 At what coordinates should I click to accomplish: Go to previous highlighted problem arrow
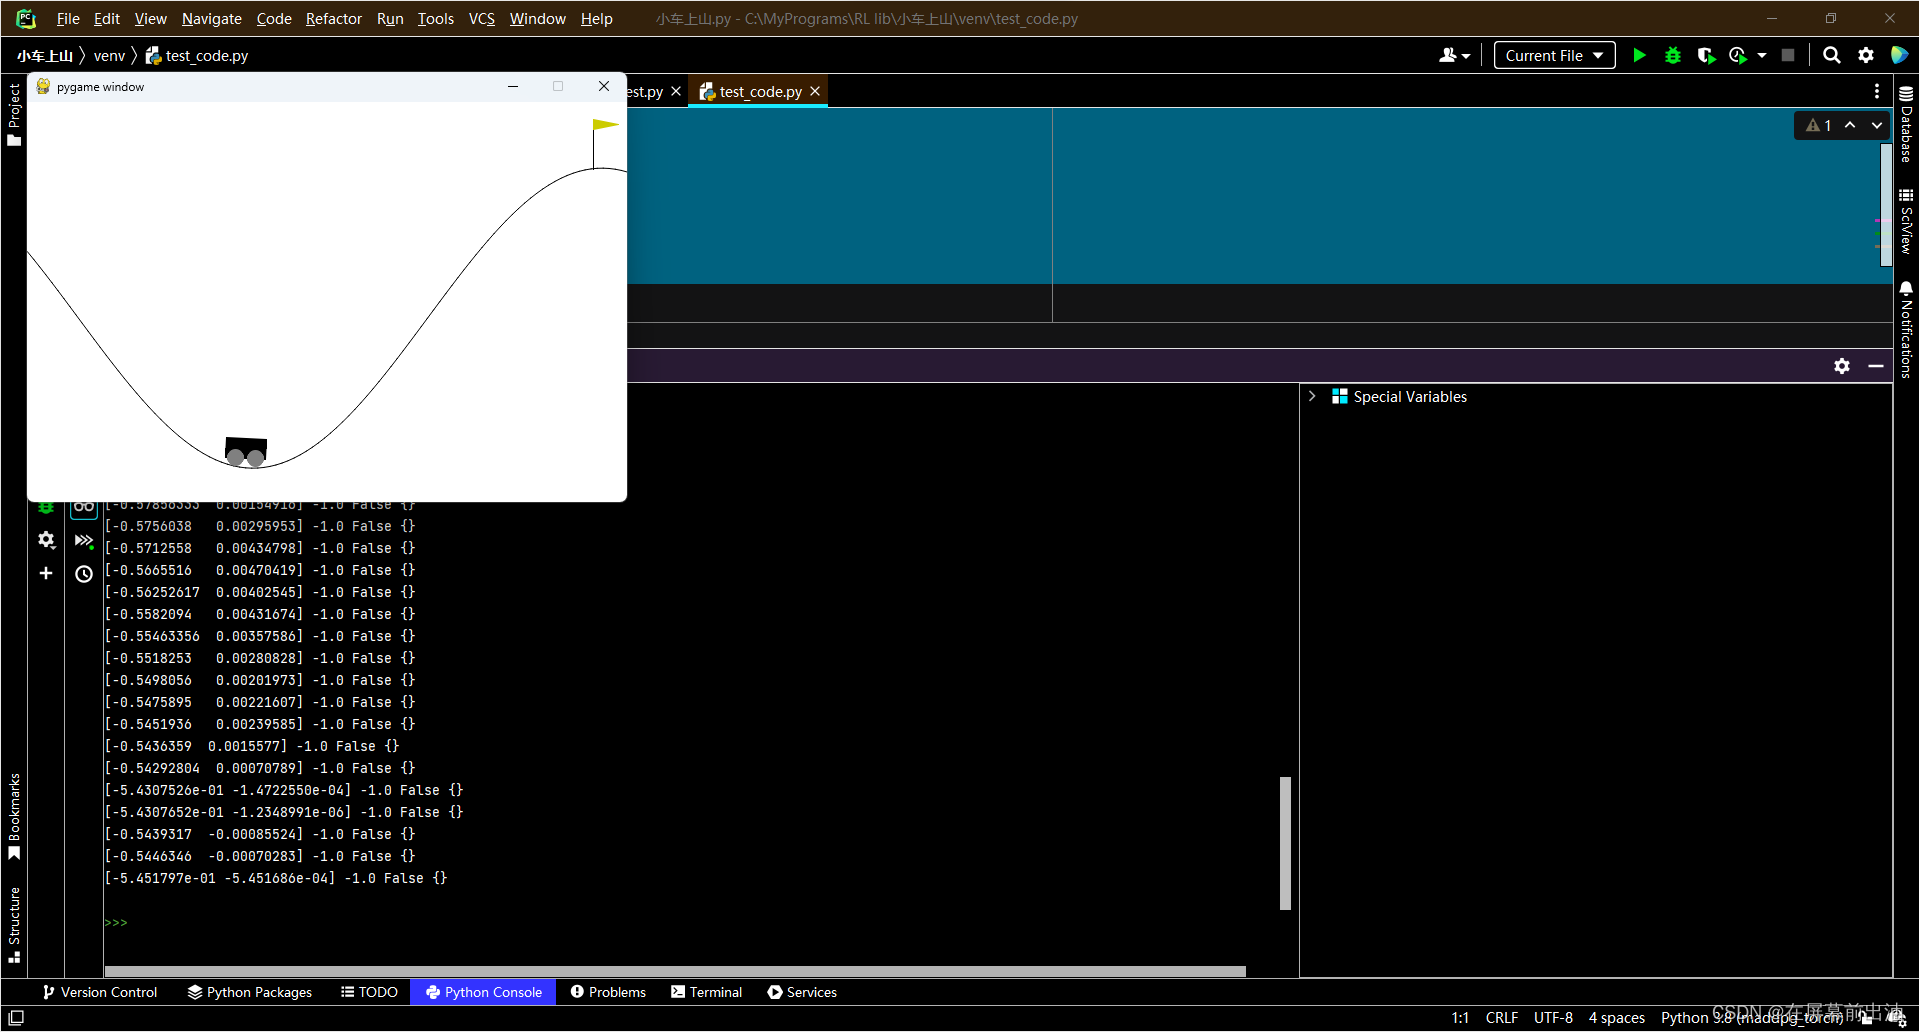click(x=1850, y=125)
